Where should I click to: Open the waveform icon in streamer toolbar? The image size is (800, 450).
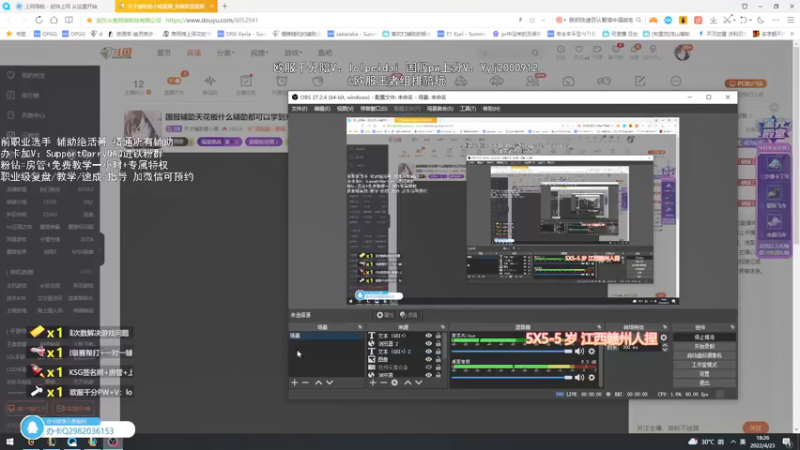pos(210,81)
